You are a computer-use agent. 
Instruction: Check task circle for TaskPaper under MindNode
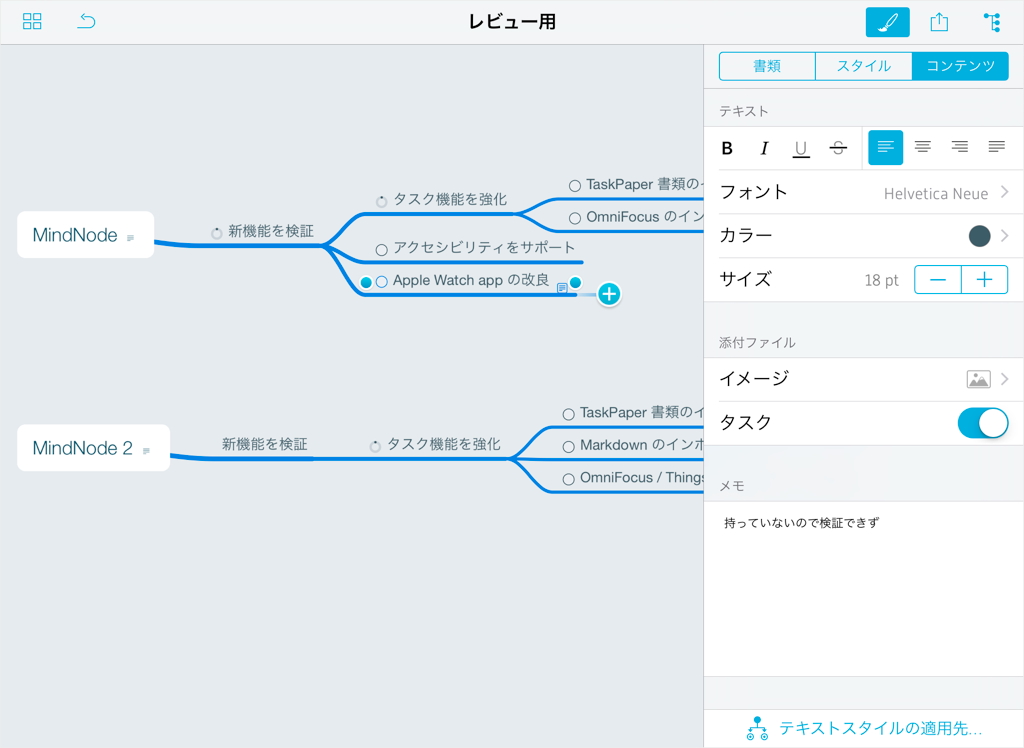tap(575, 186)
